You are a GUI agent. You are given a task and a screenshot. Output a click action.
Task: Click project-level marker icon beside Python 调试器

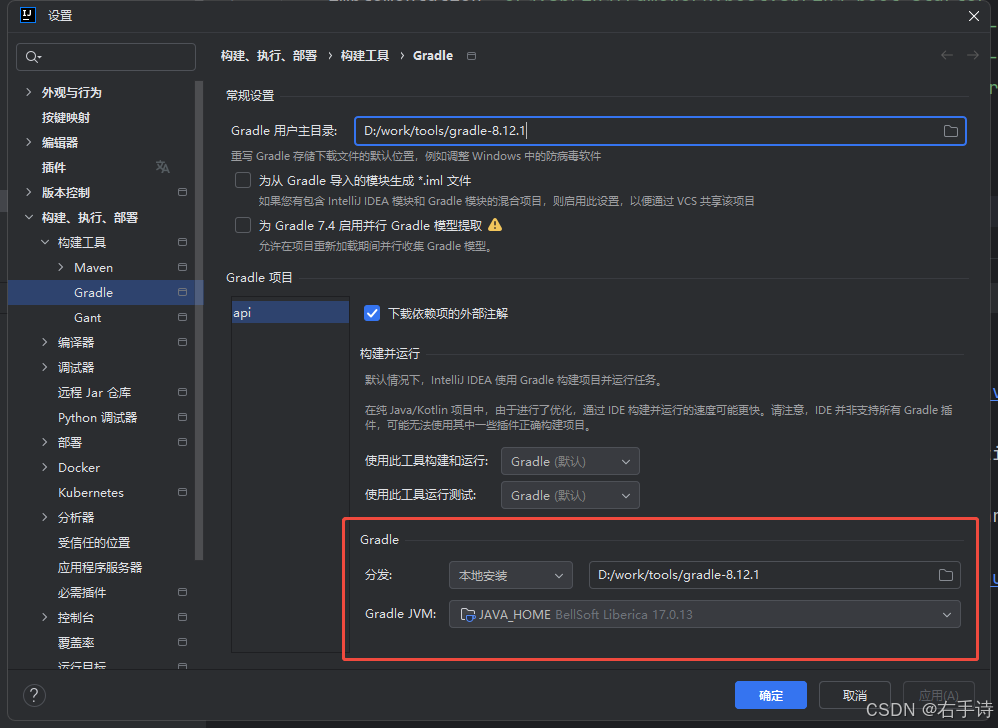(183, 417)
